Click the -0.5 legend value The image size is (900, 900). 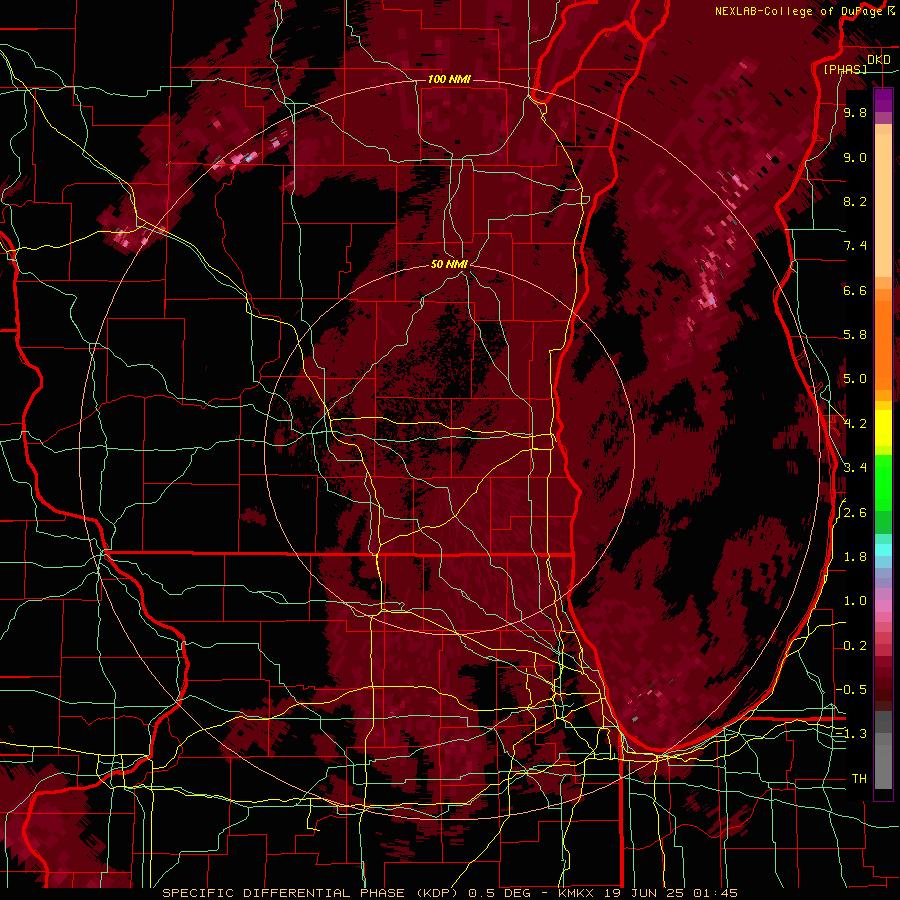coord(851,690)
